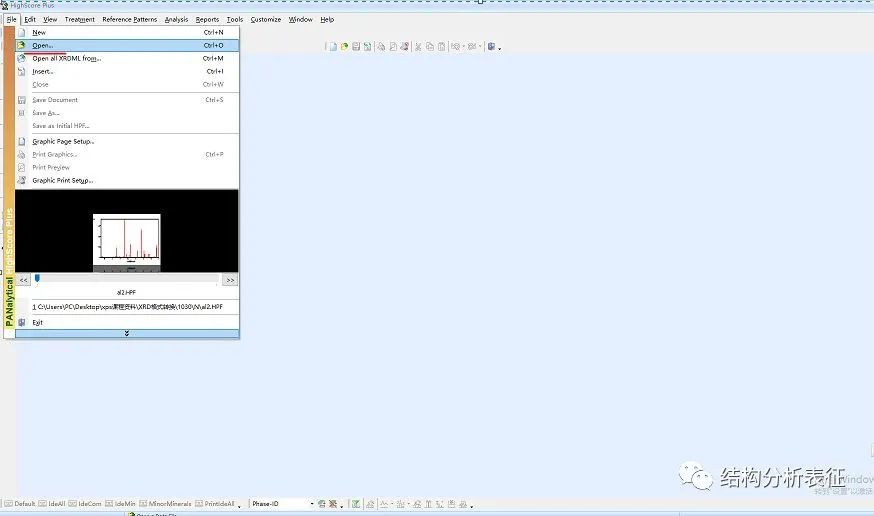
Task: Open the Reports menu
Action: [207, 20]
